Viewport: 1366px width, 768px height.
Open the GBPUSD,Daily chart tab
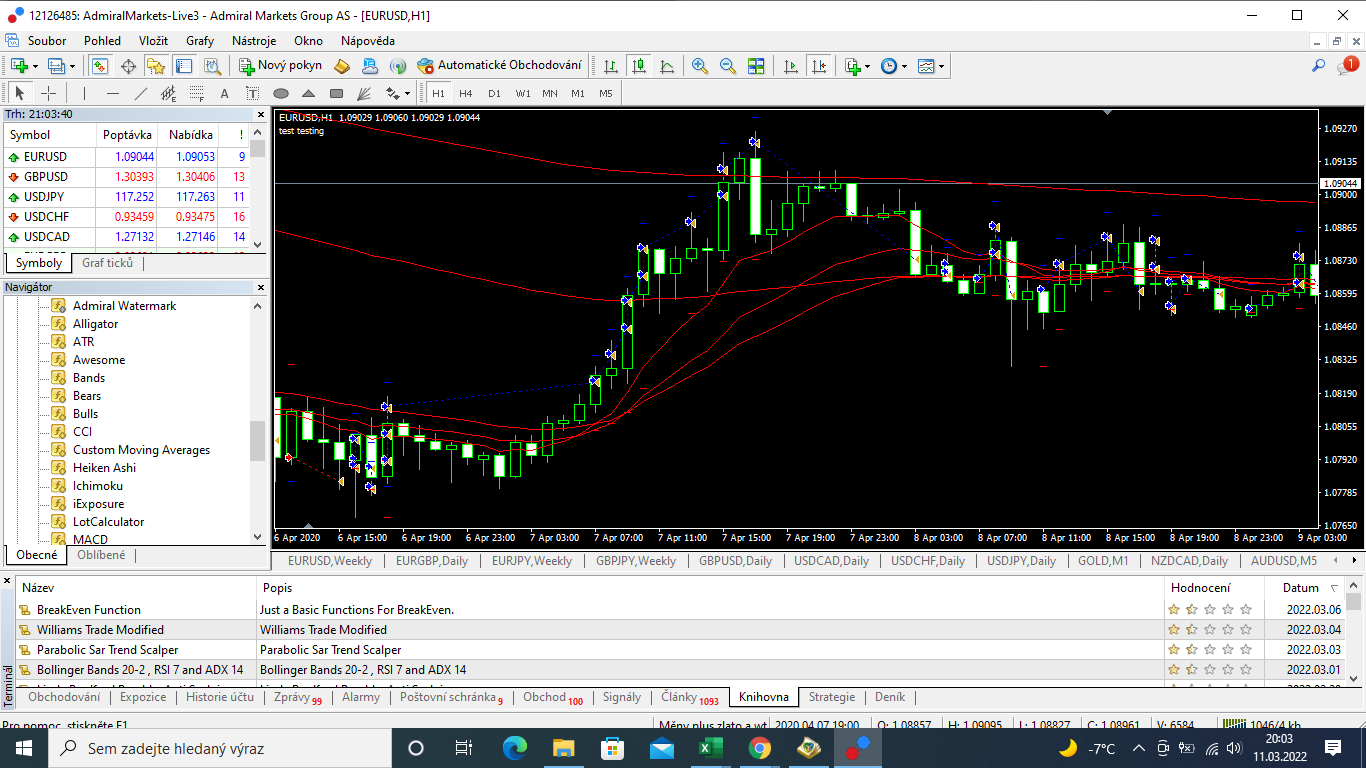coord(735,561)
